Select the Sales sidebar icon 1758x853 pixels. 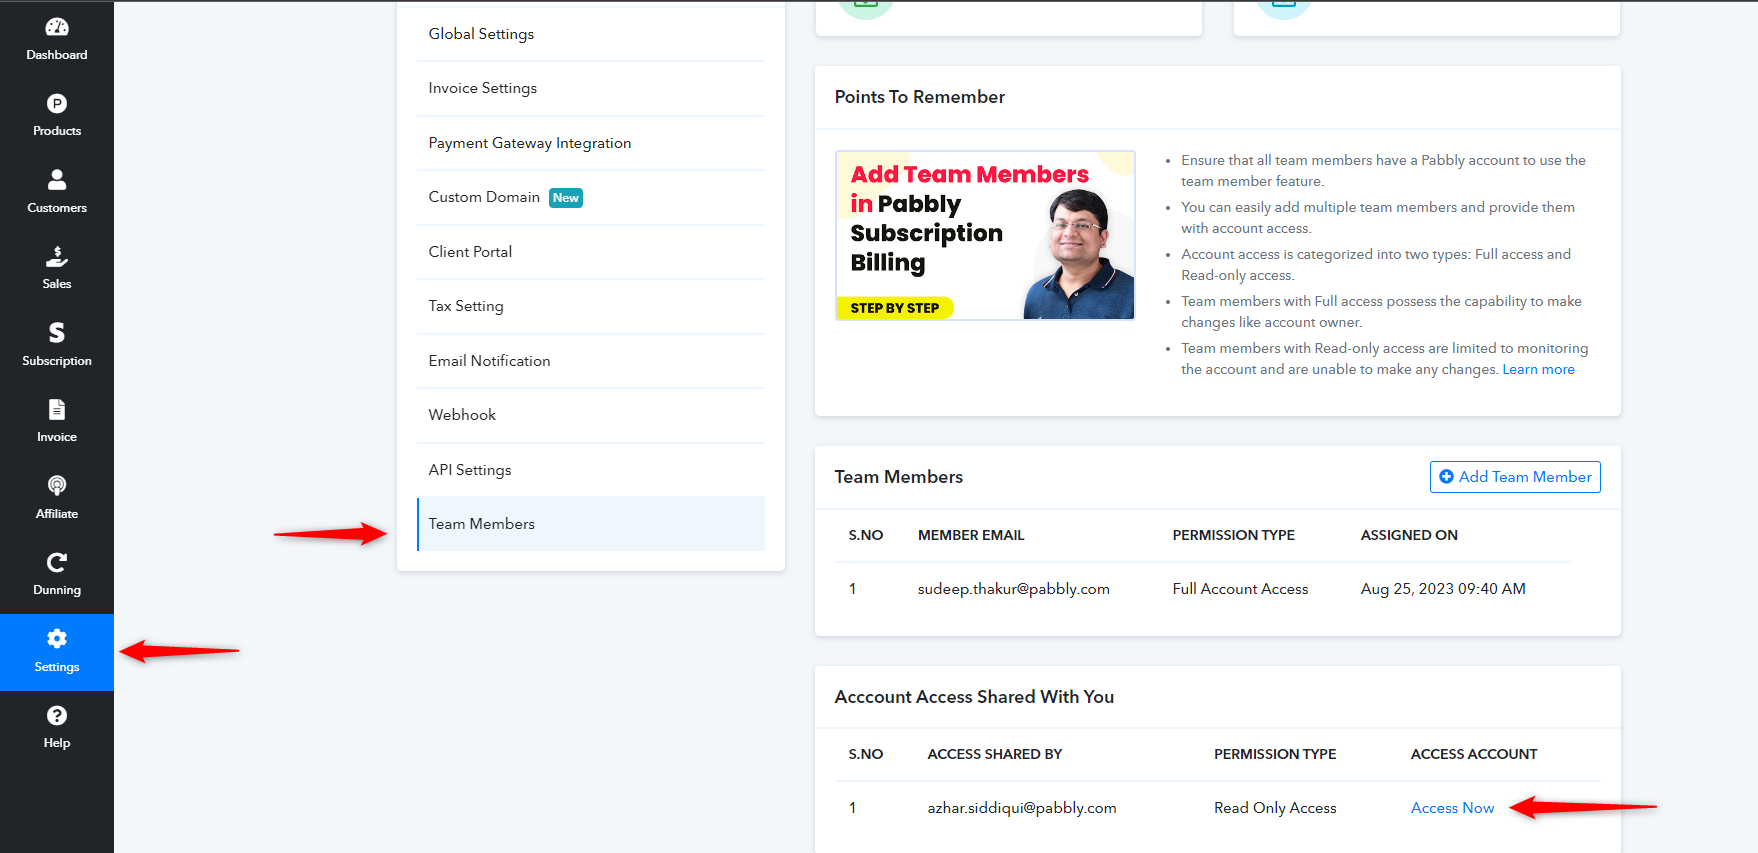click(57, 257)
